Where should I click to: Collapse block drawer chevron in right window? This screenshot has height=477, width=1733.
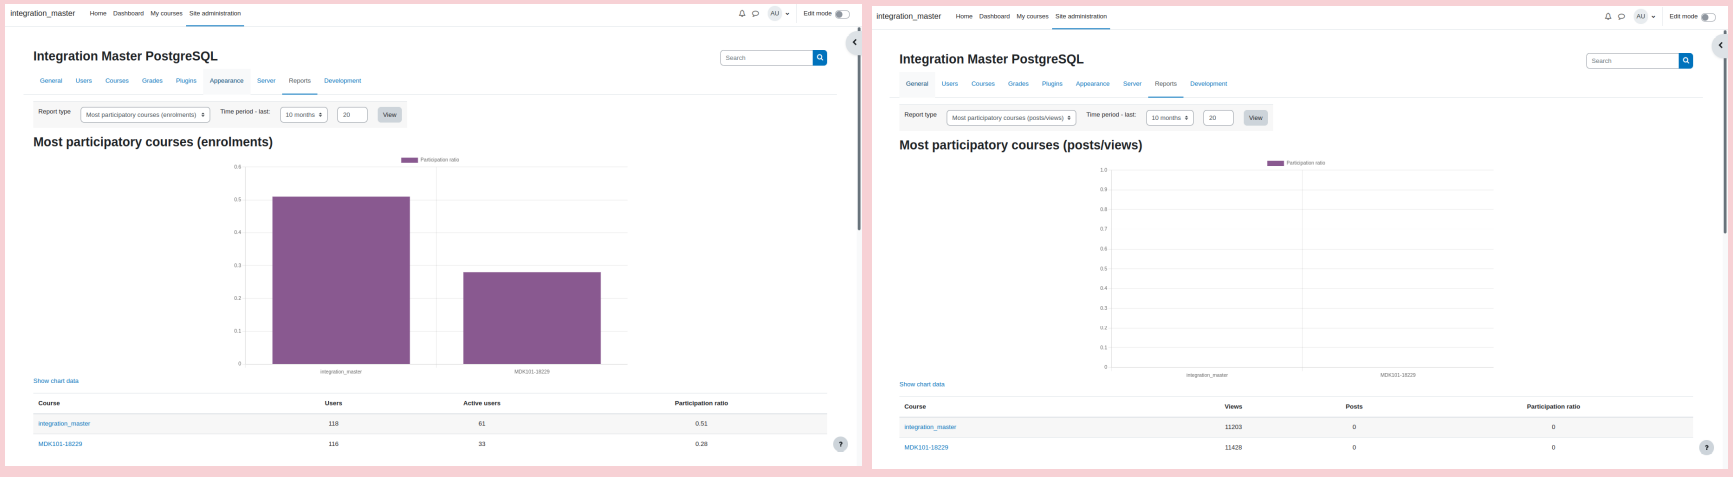[x=1720, y=45]
